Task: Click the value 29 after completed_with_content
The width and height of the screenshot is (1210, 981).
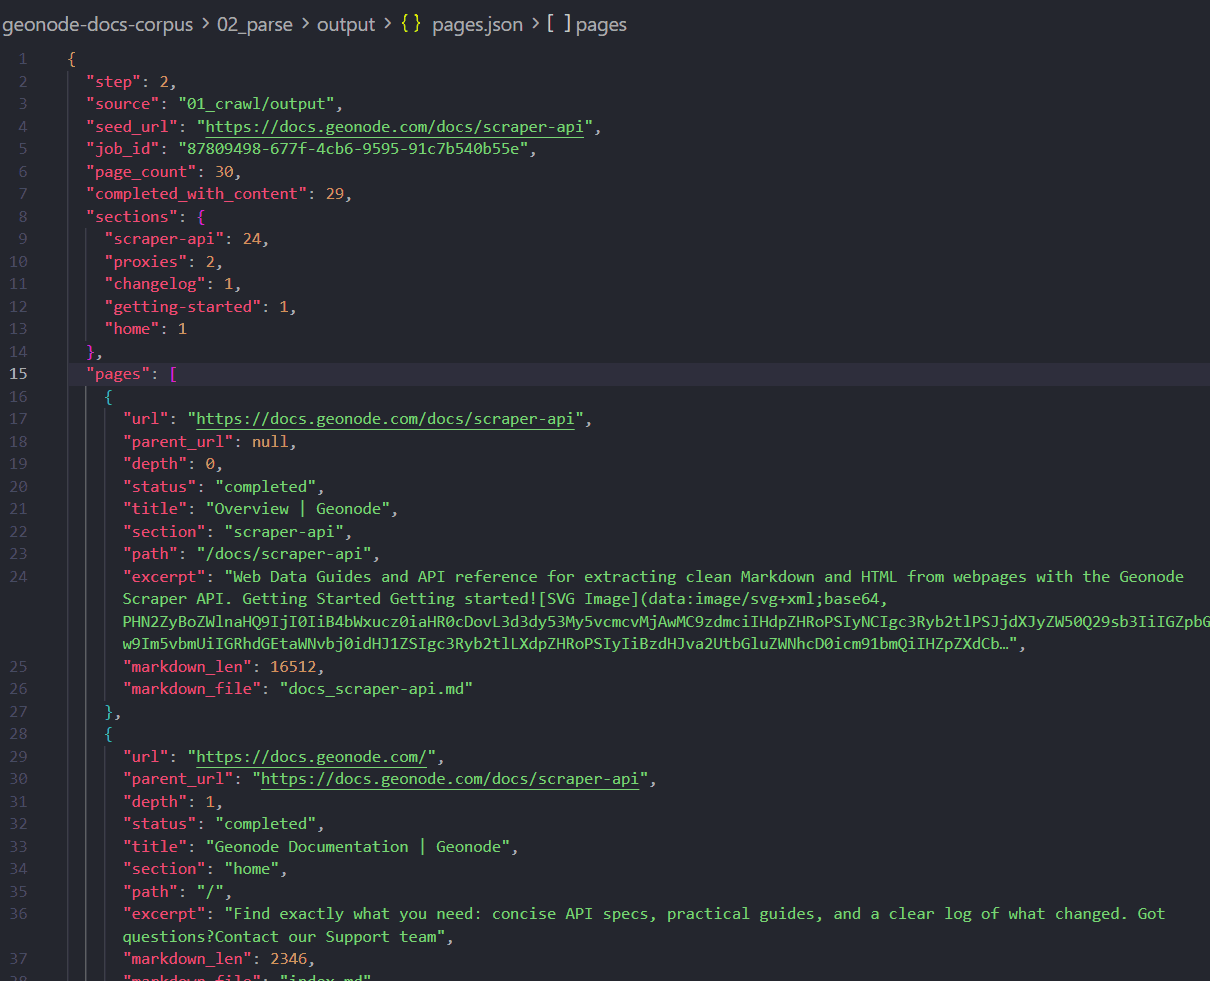Action: point(334,194)
